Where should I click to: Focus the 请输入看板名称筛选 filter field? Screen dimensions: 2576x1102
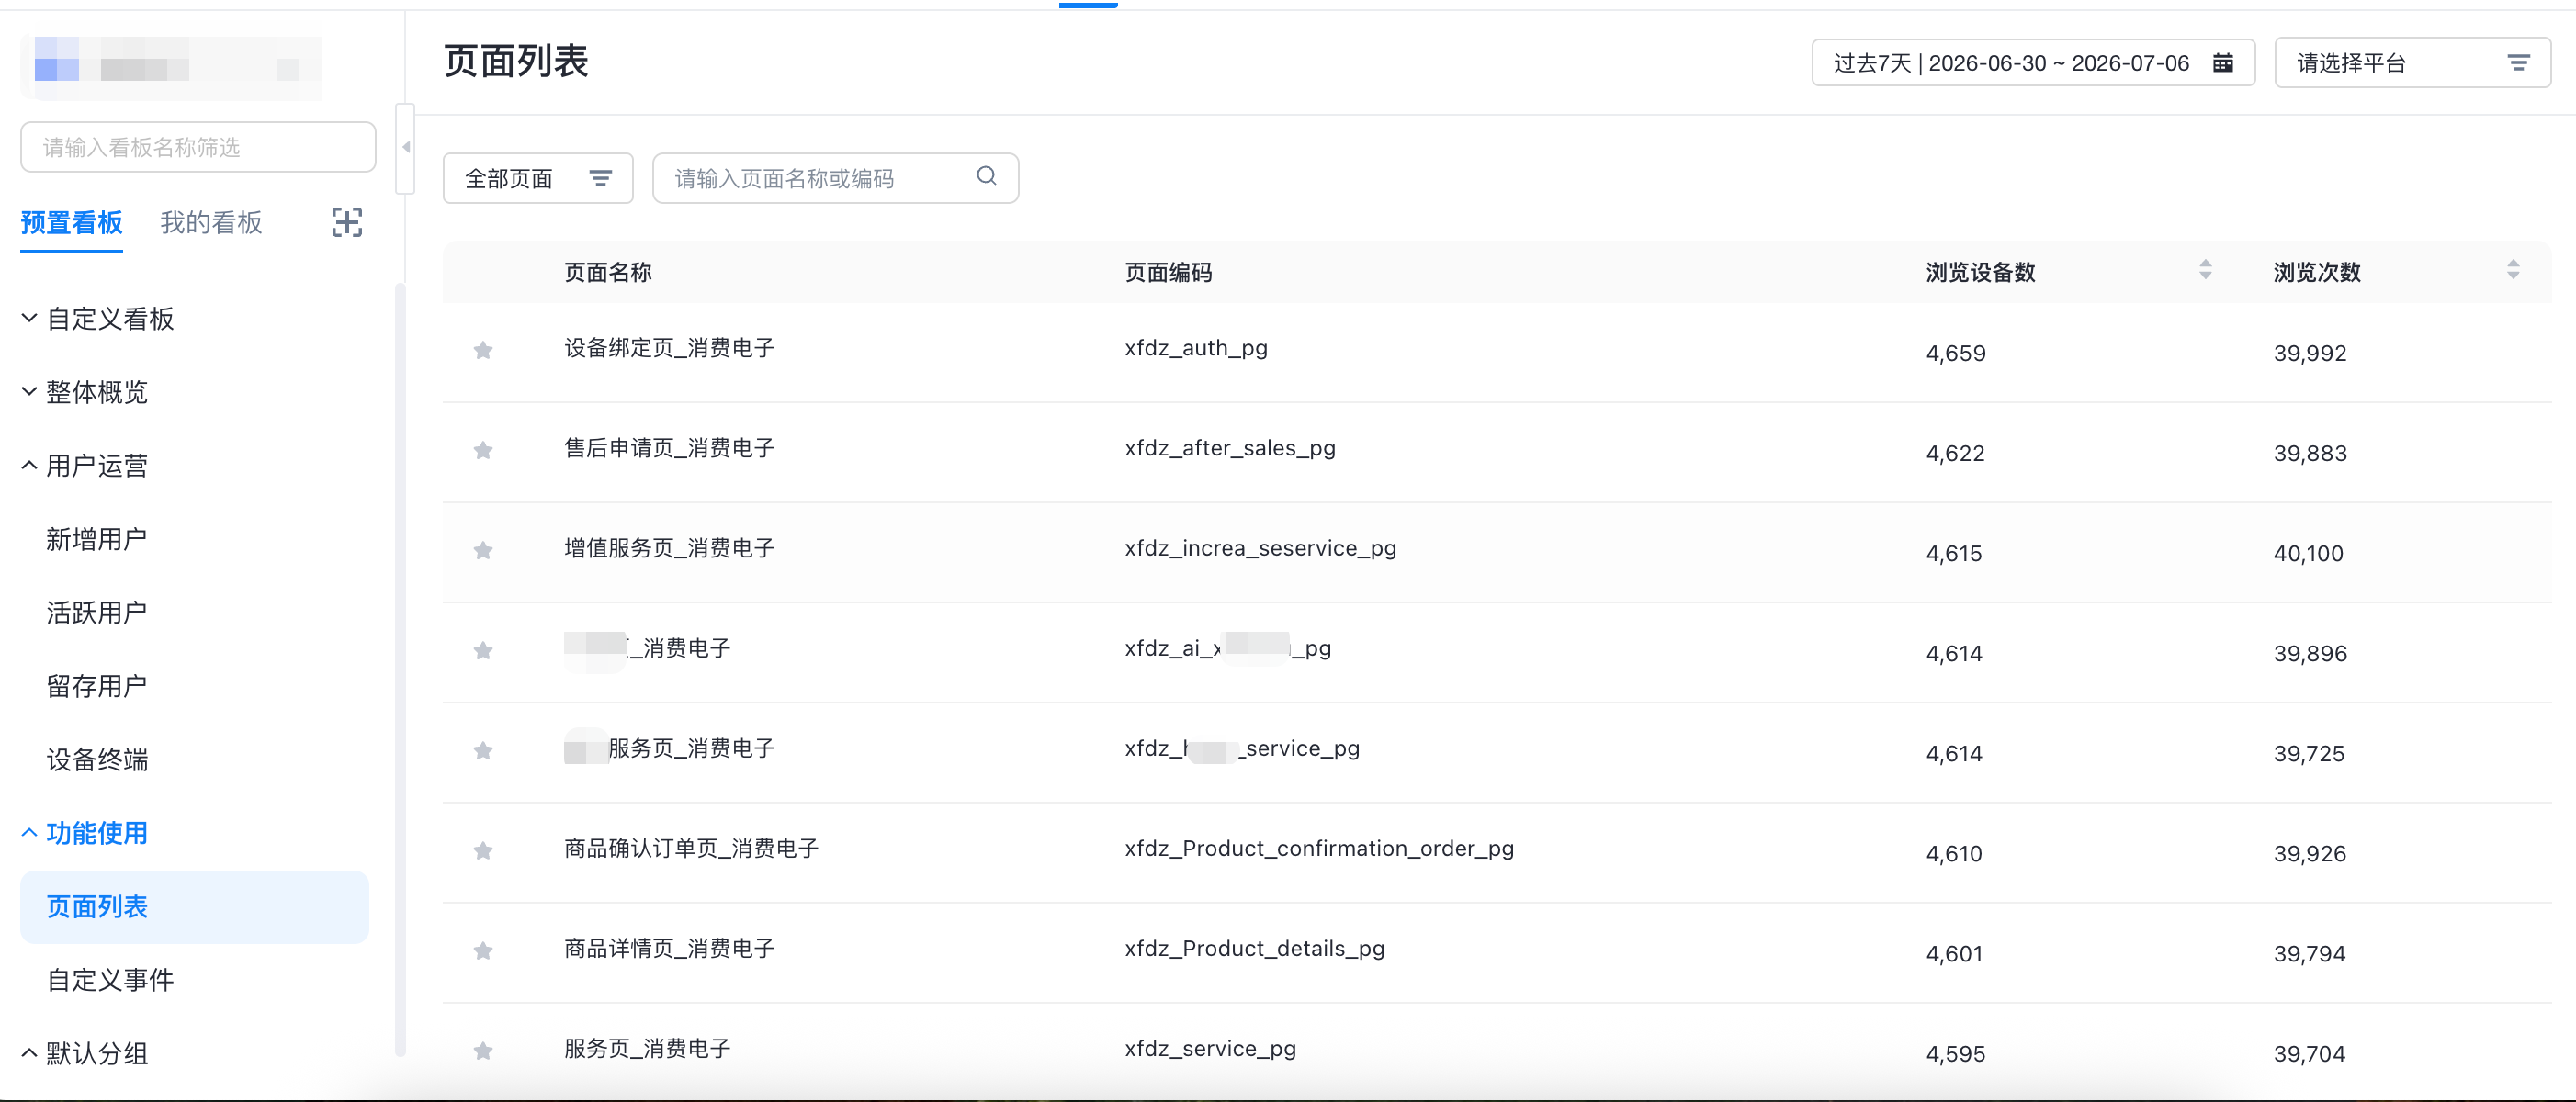click(198, 147)
